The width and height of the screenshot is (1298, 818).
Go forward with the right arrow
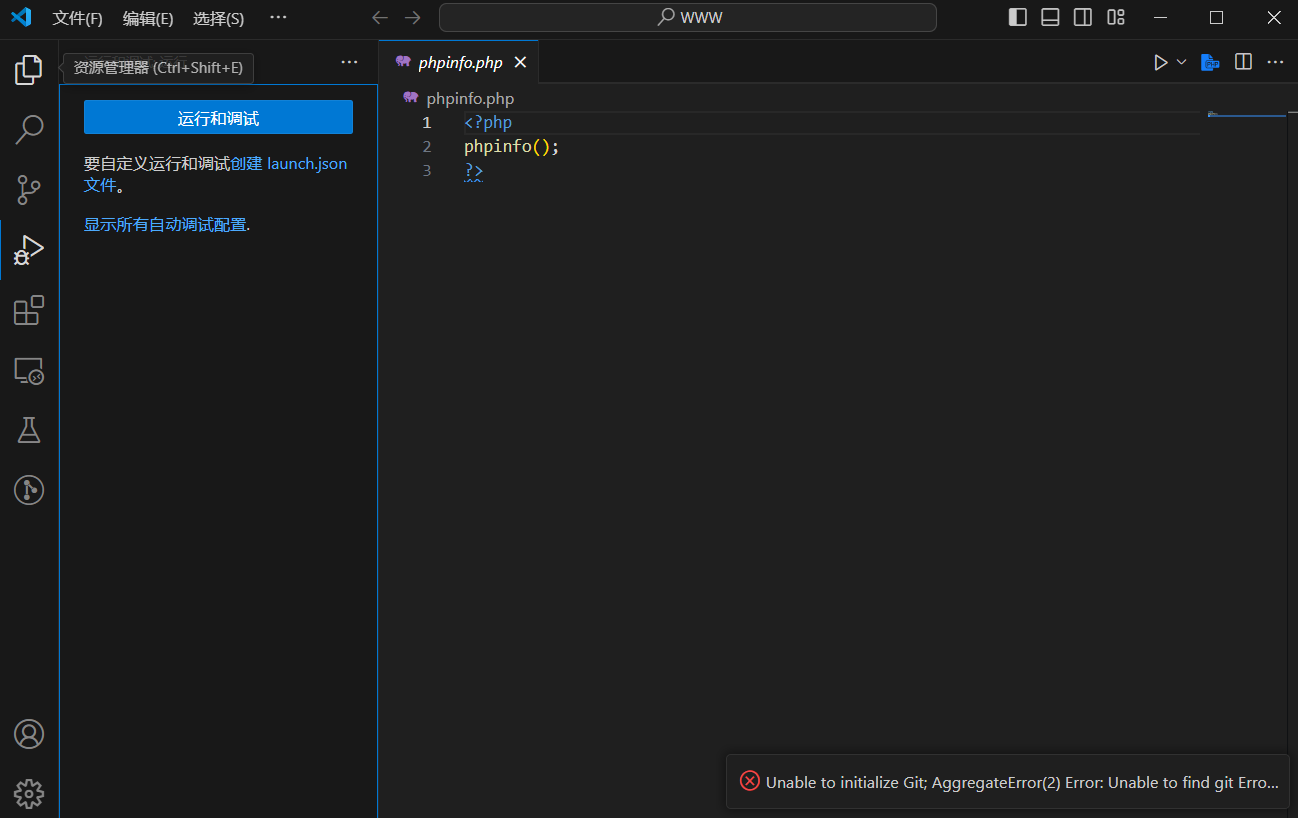click(412, 17)
